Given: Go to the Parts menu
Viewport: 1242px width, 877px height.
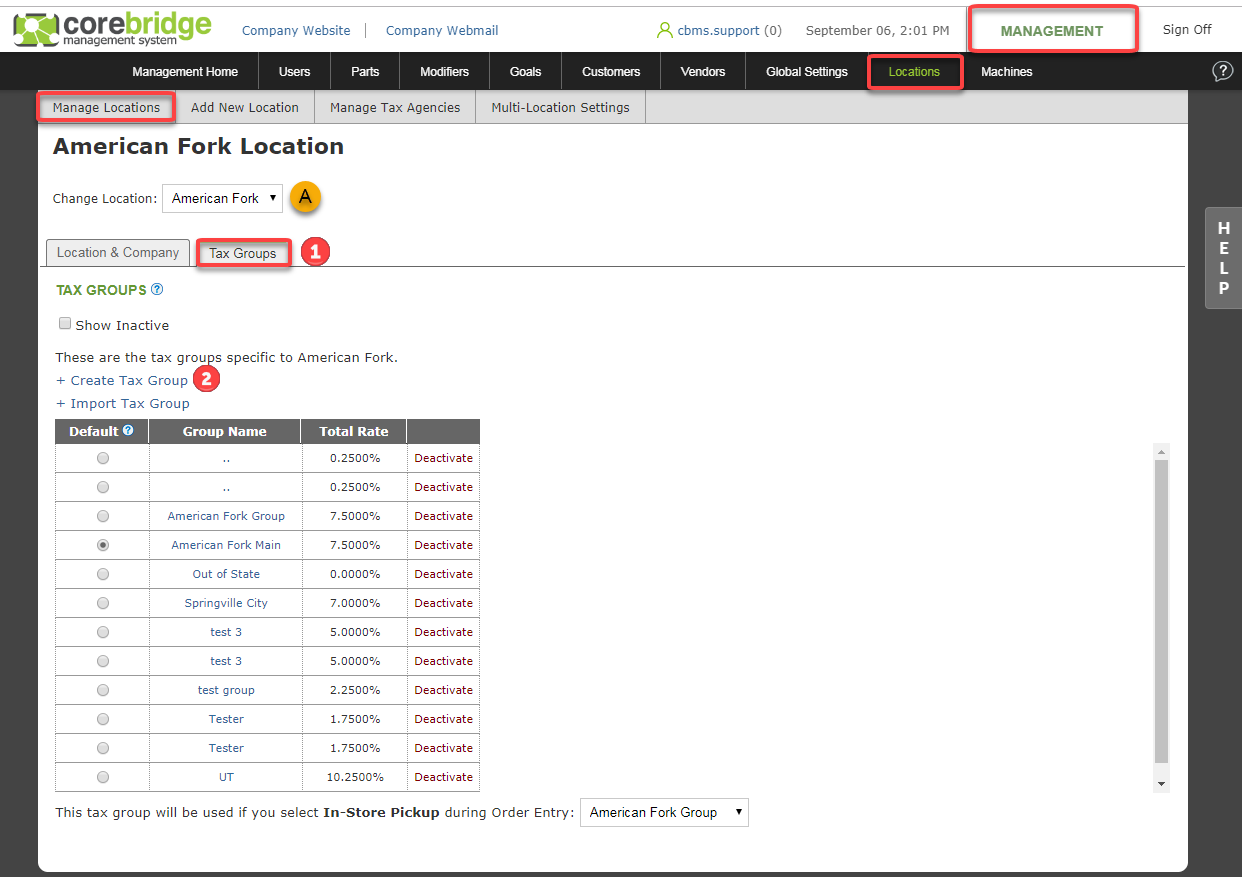Looking at the screenshot, I should point(365,71).
